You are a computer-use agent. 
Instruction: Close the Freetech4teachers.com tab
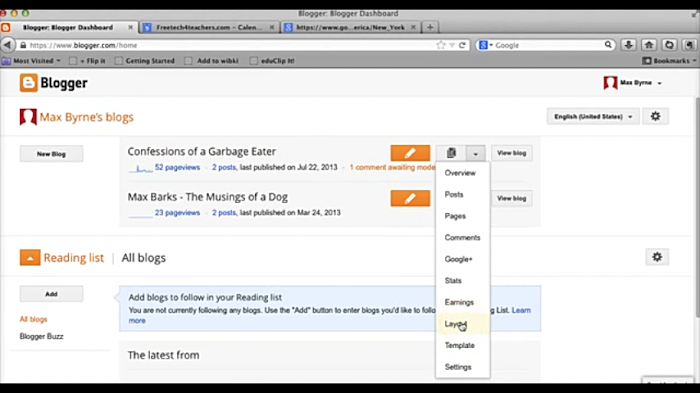pyautogui.click(x=271, y=27)
